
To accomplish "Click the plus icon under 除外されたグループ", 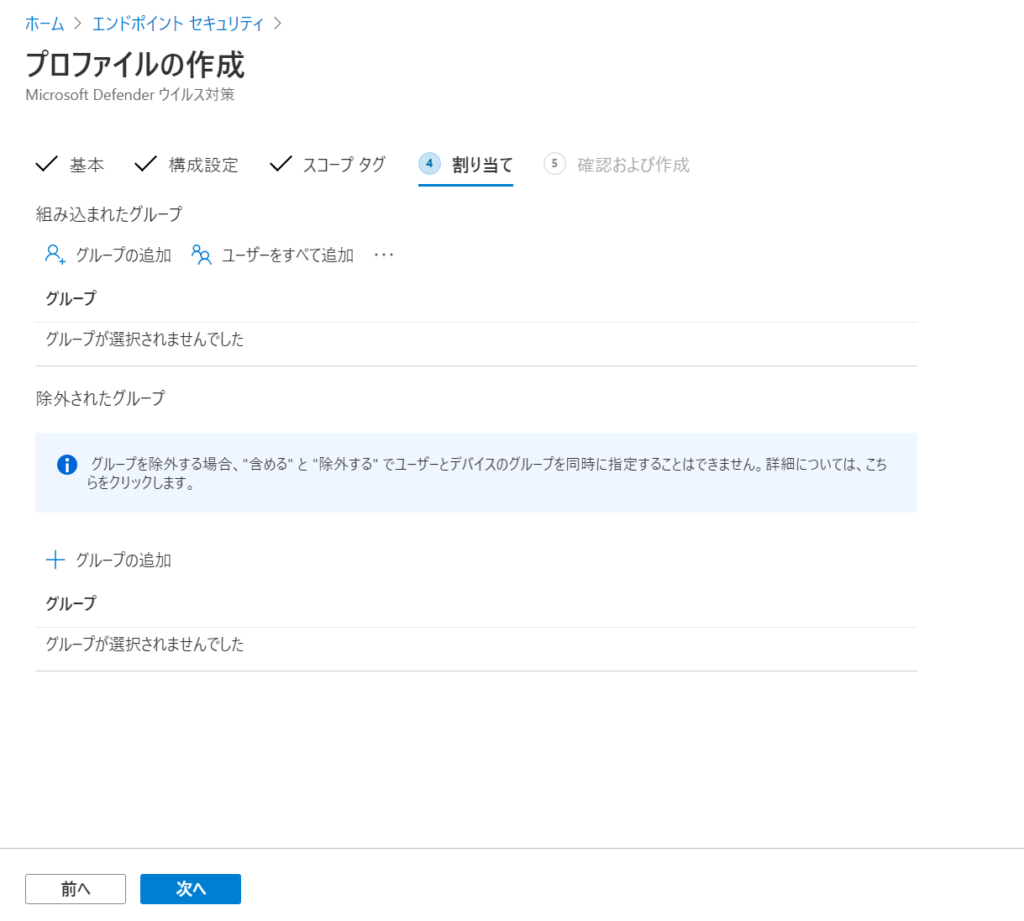I will point(55,560).
